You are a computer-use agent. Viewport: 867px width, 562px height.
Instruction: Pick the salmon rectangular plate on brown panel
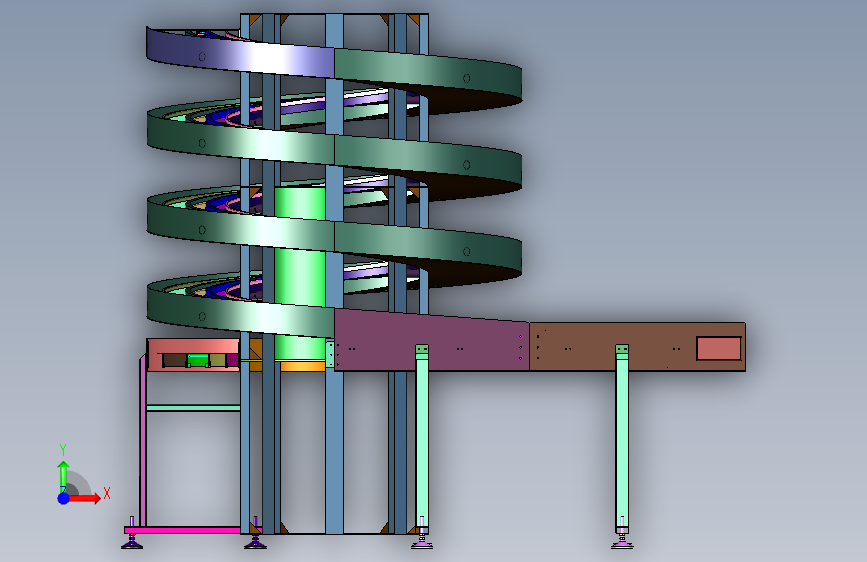click(x=719, y=348)
